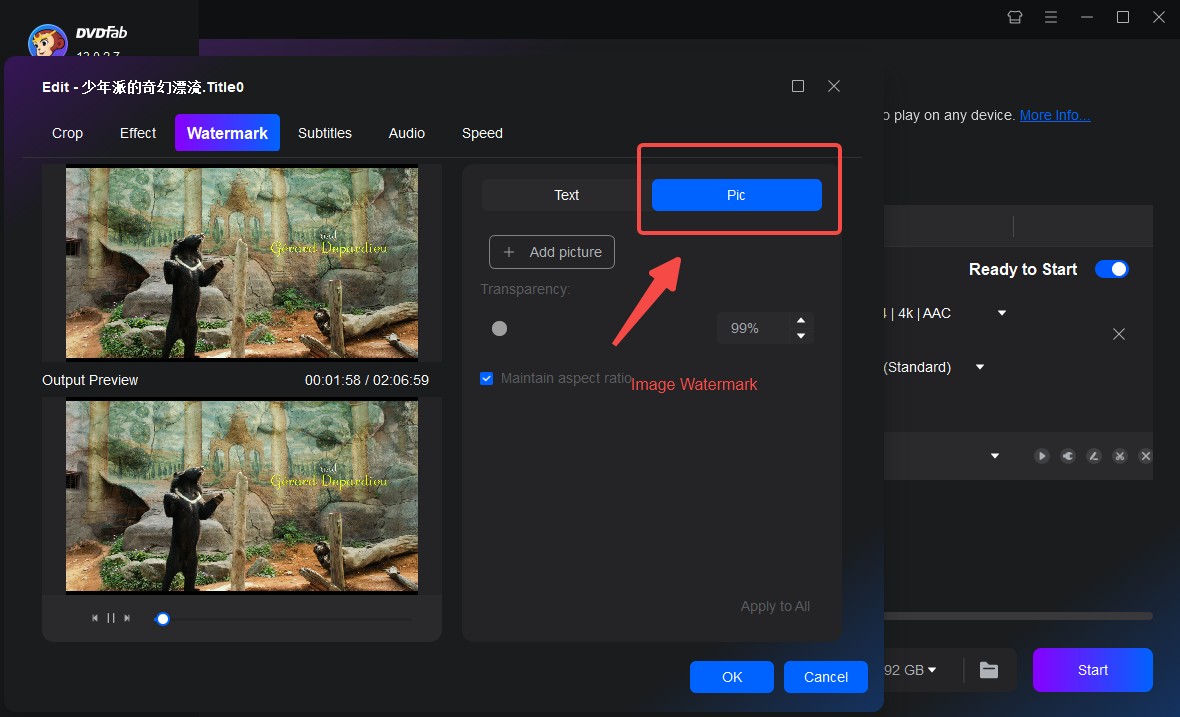Toggle the Ready to Start switch
This screenshot has width=1180, height=717.
1112,269
